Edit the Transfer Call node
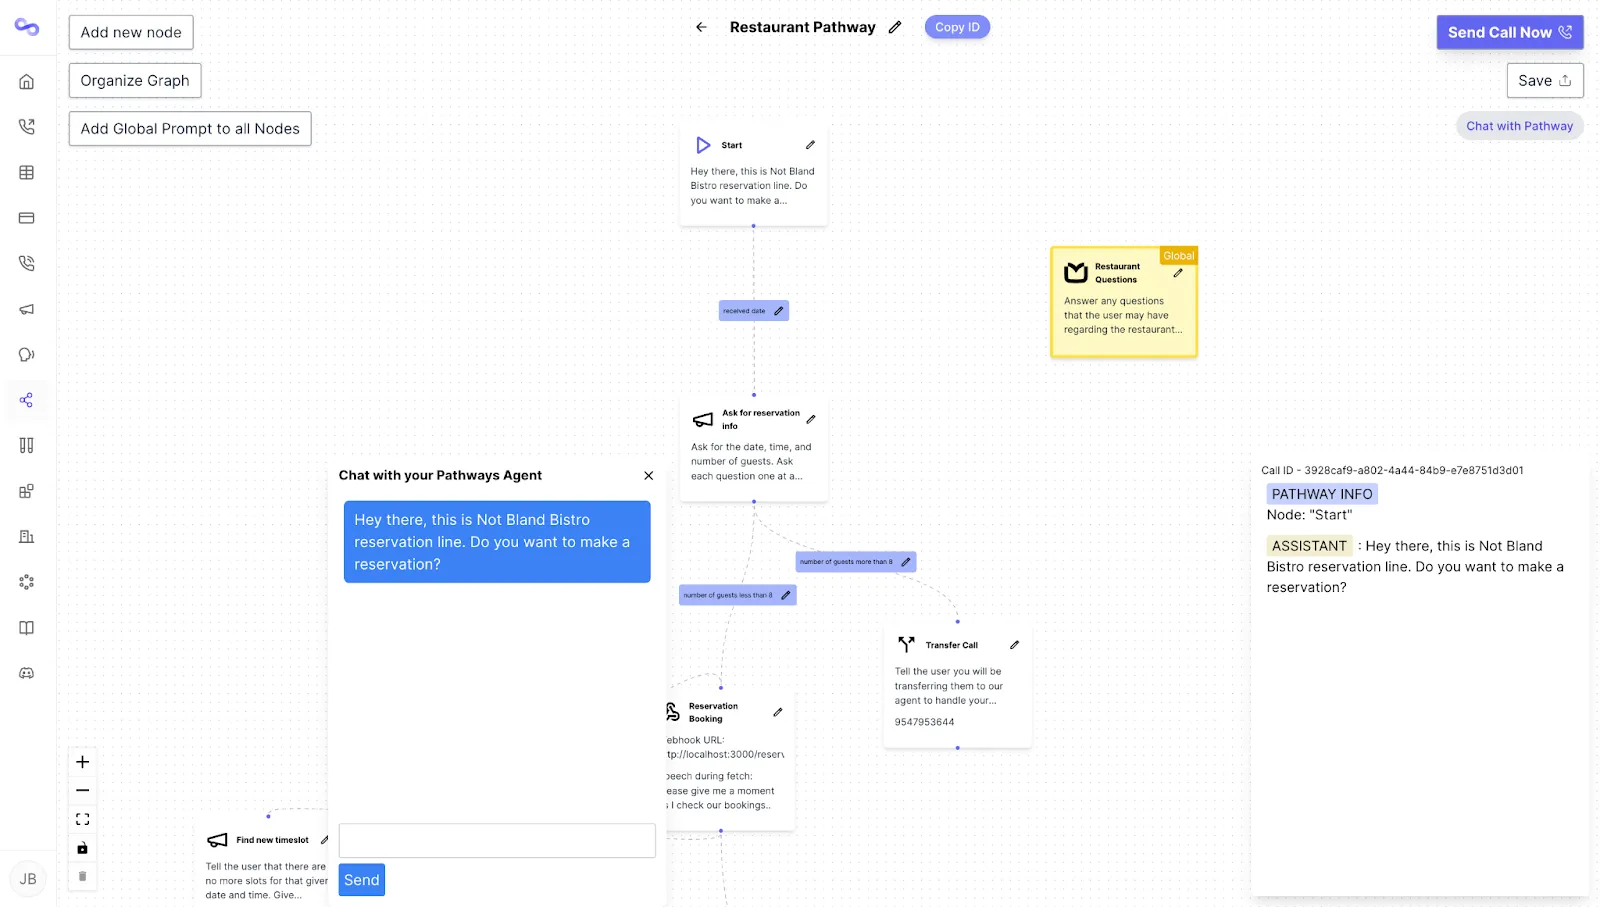The image size is (1600, 907). 1014,645
